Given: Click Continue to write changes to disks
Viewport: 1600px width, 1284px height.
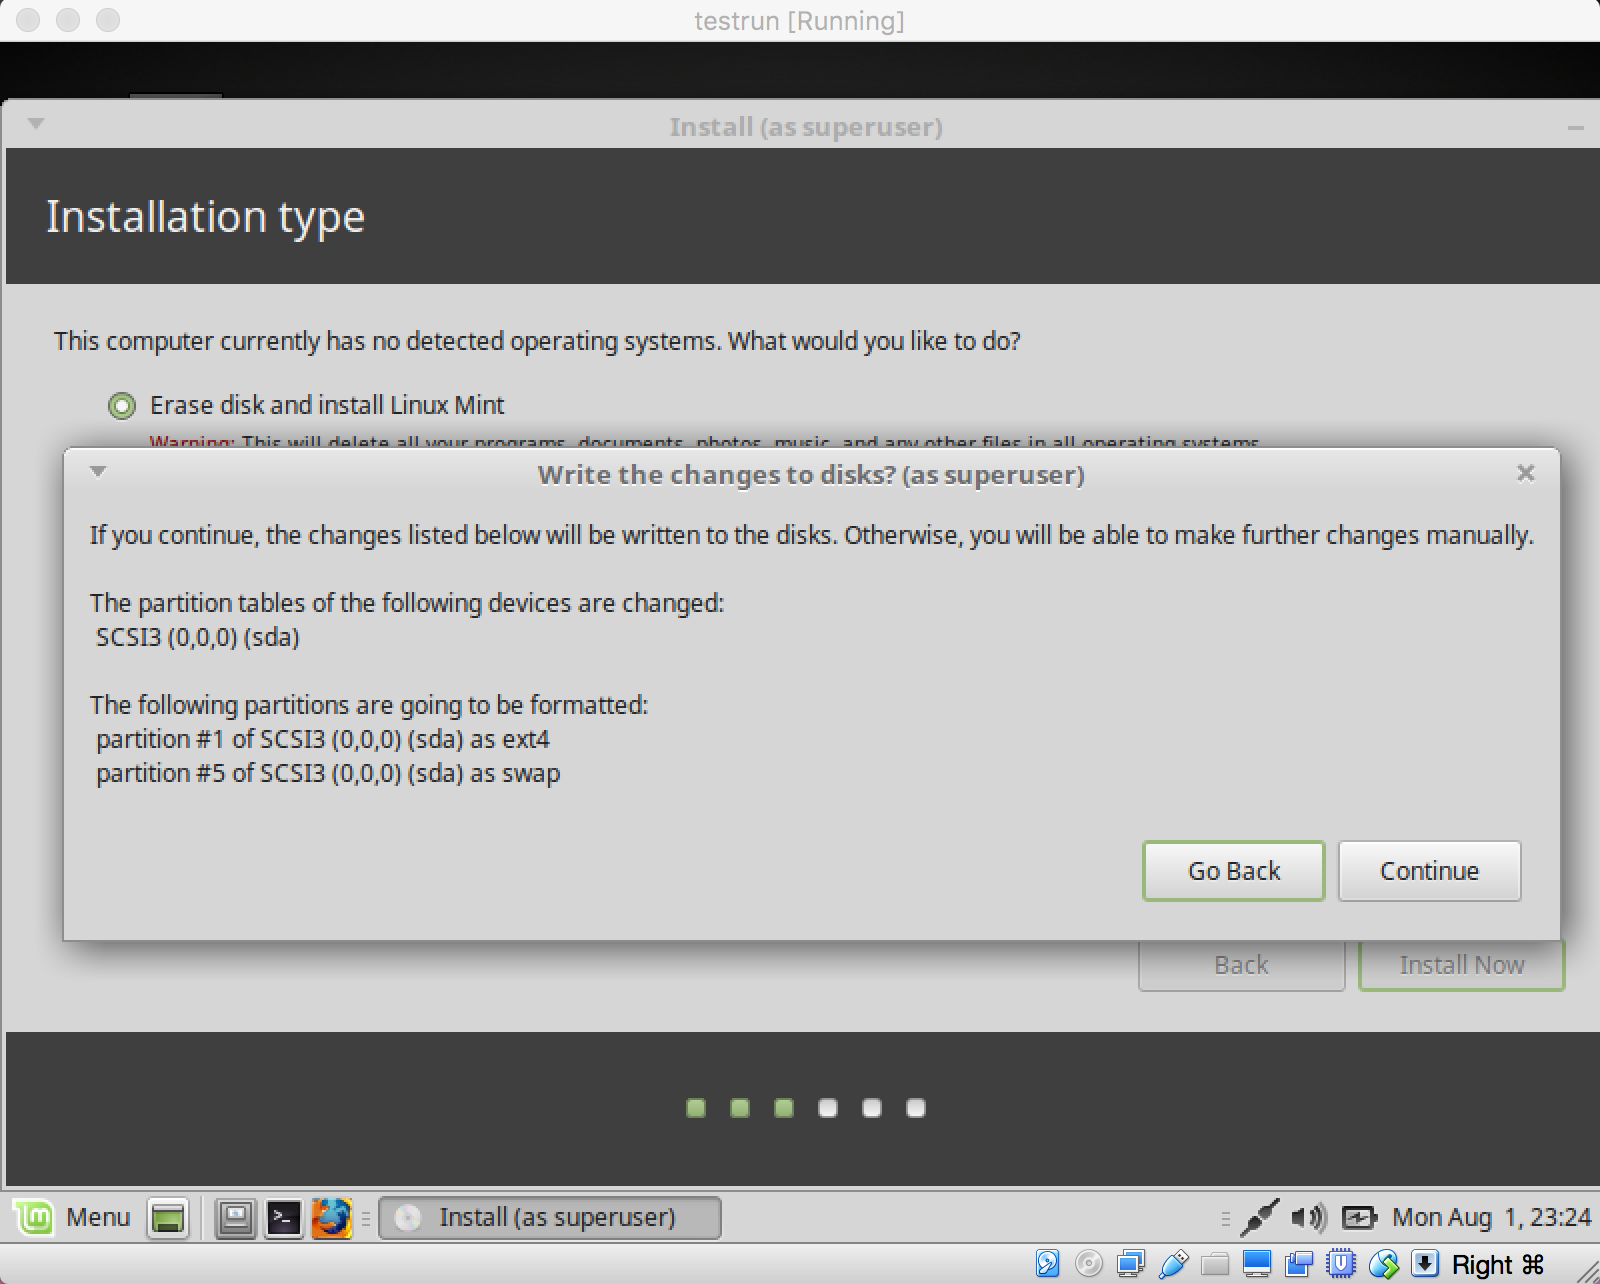Looking at the screenshot, I should pyautogui.click(x=1429, y=871).
